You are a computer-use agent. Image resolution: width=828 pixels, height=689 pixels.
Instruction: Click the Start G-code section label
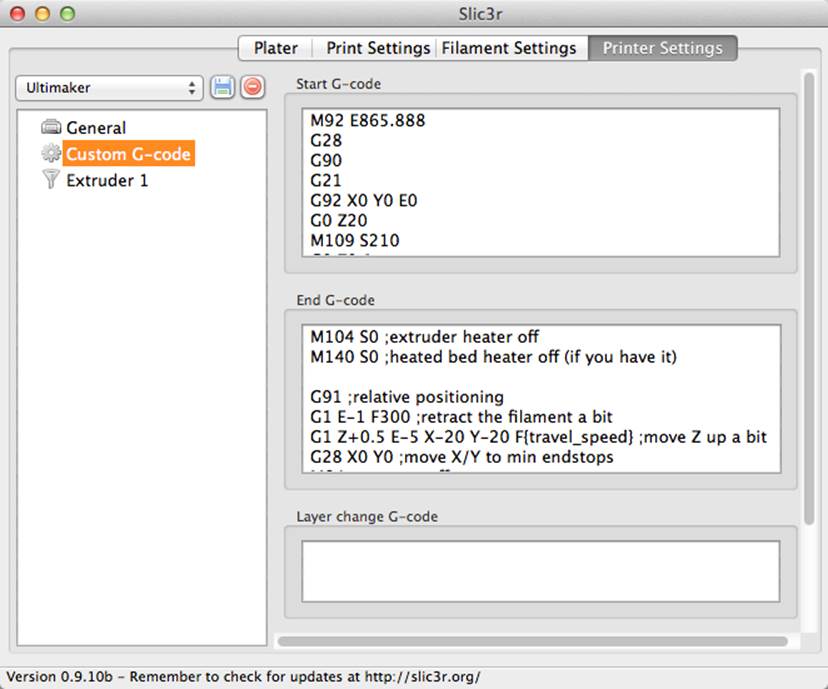[338, 84]
